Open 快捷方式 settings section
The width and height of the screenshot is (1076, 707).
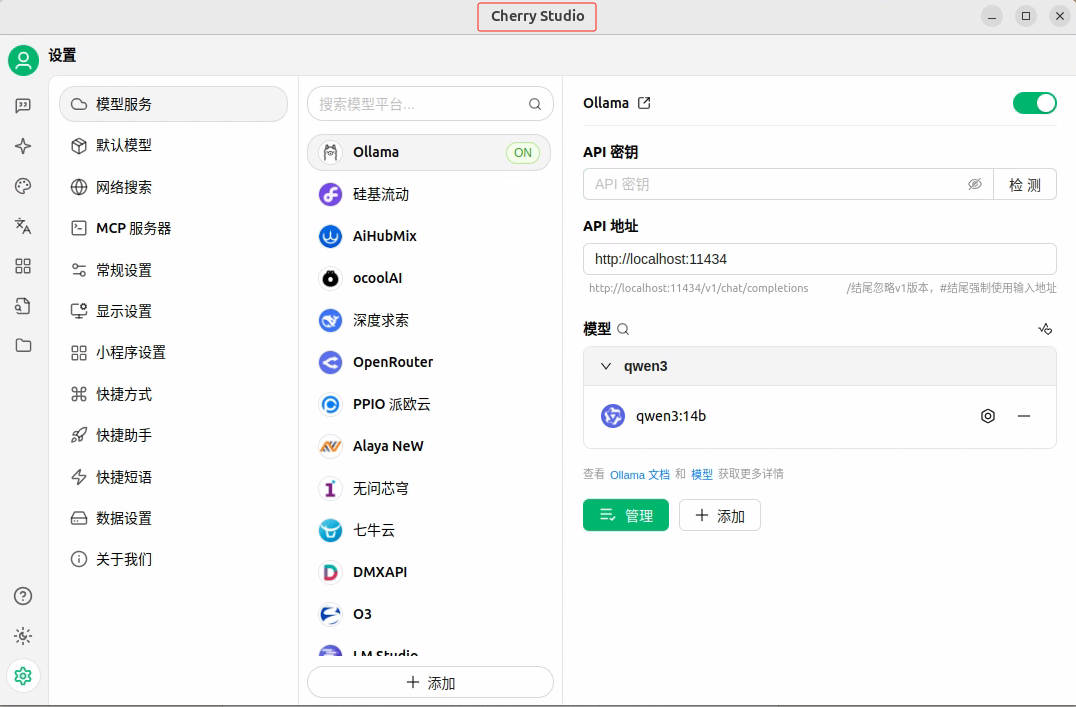tap(174, 394)
